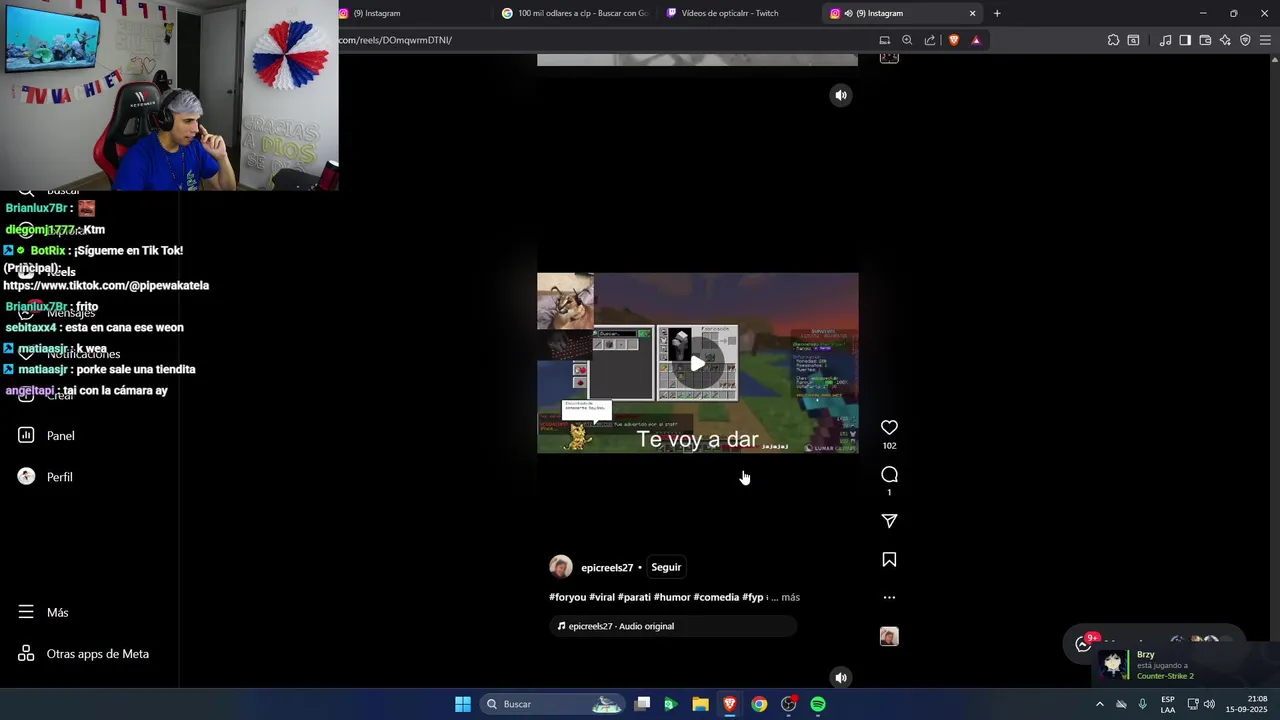Viewport: 1280px width, 720px height.
Task: Open the Leo AI sparkle icon
Action: coord(1225,40)
